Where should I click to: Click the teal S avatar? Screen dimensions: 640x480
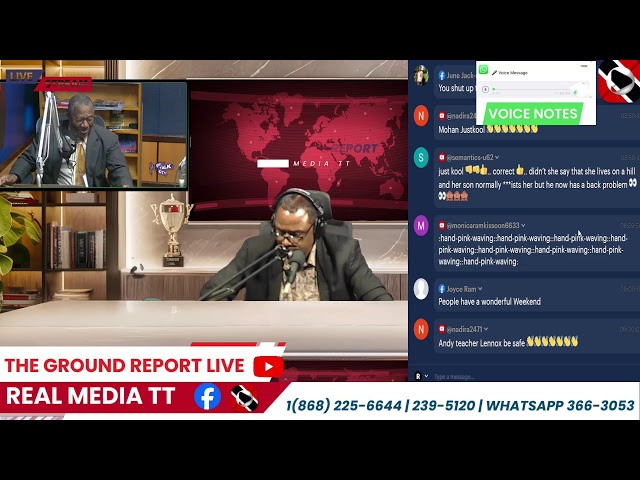(421, 158)
